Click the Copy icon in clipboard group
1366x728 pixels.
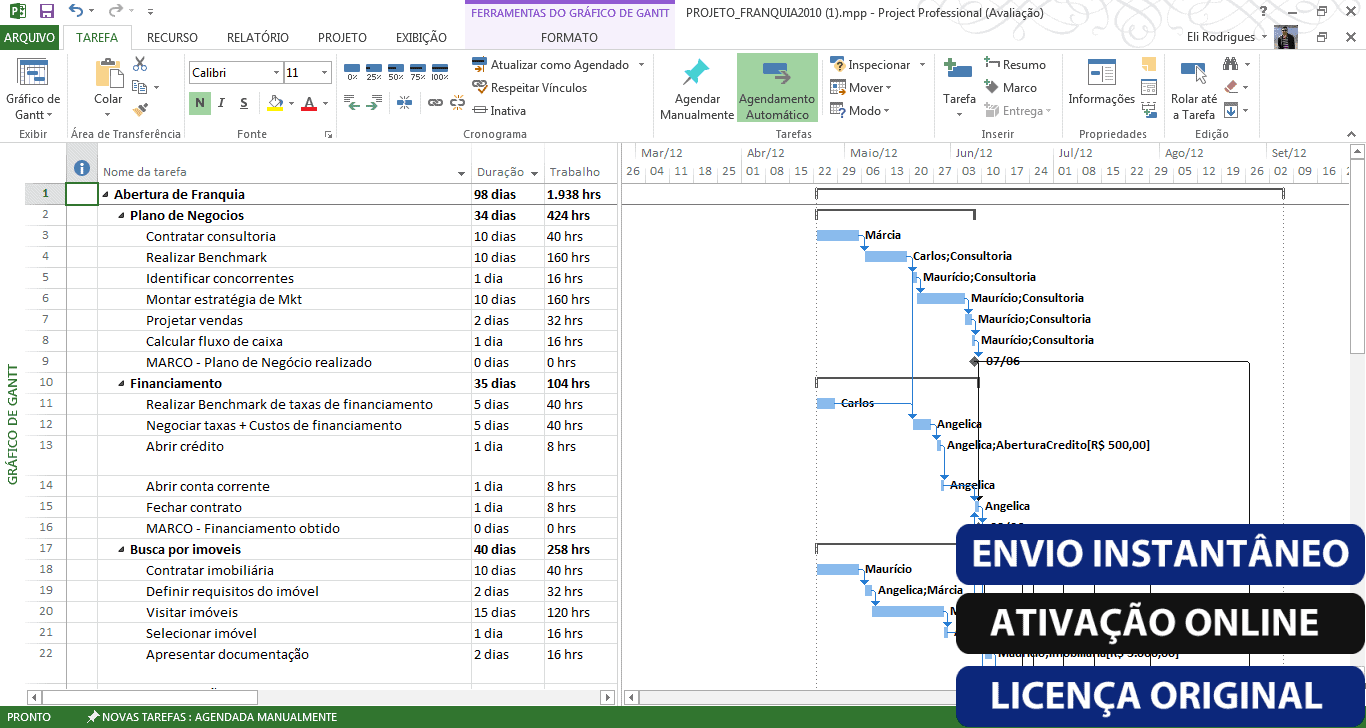tap(139, 87)
